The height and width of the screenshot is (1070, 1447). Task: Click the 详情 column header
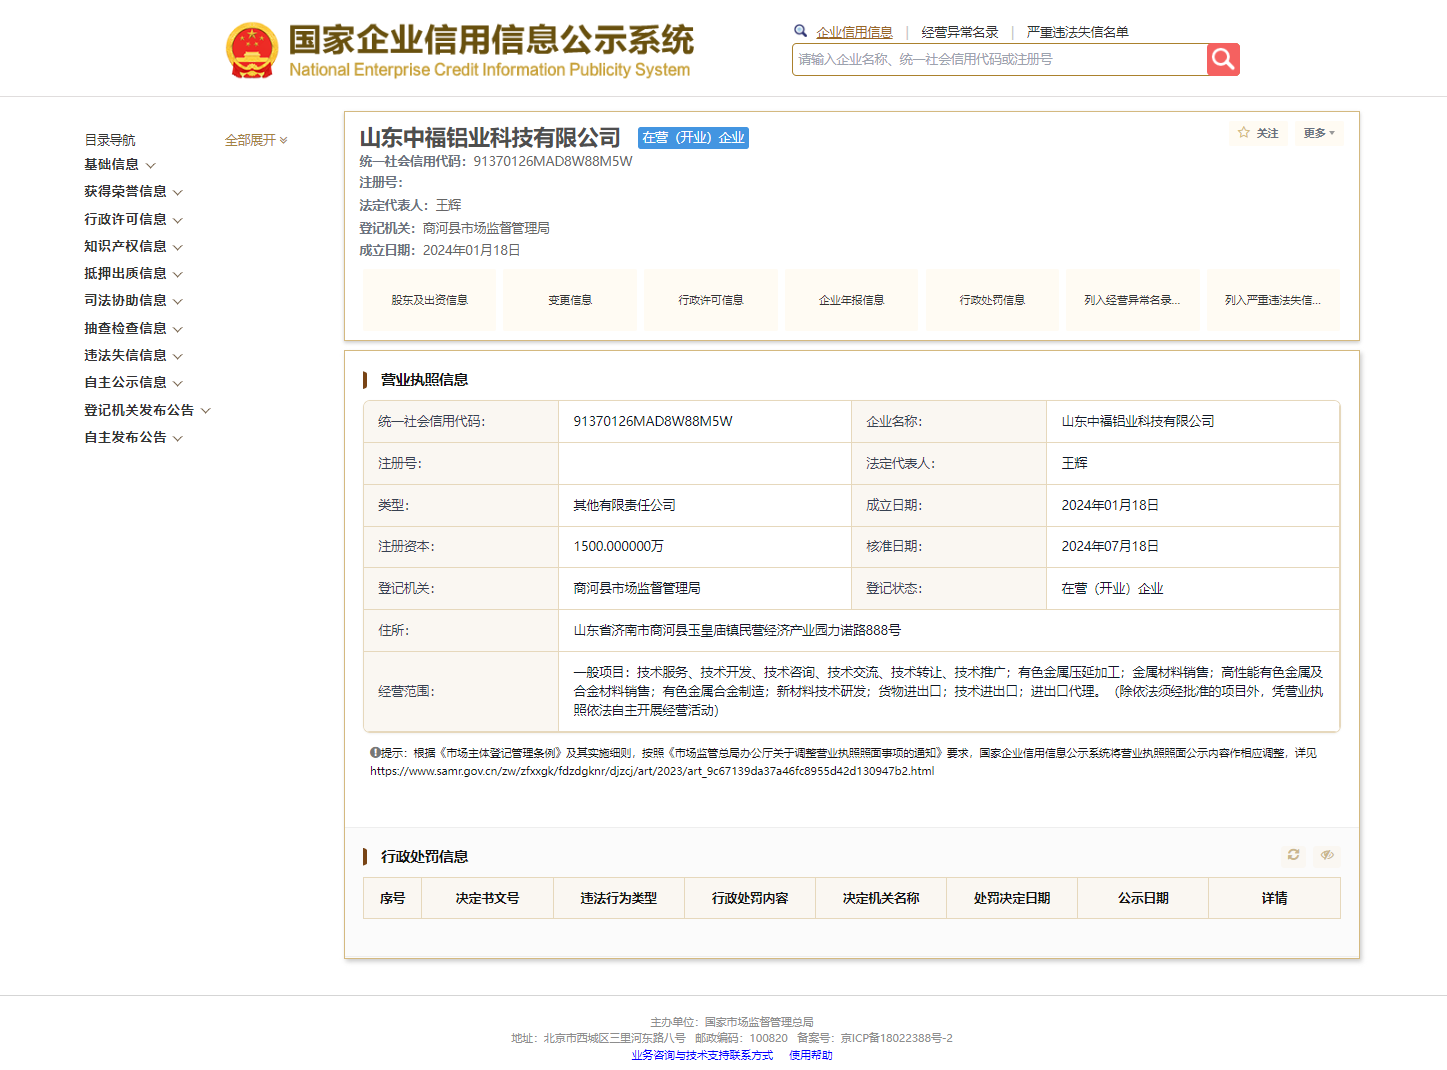[1274, 898]
